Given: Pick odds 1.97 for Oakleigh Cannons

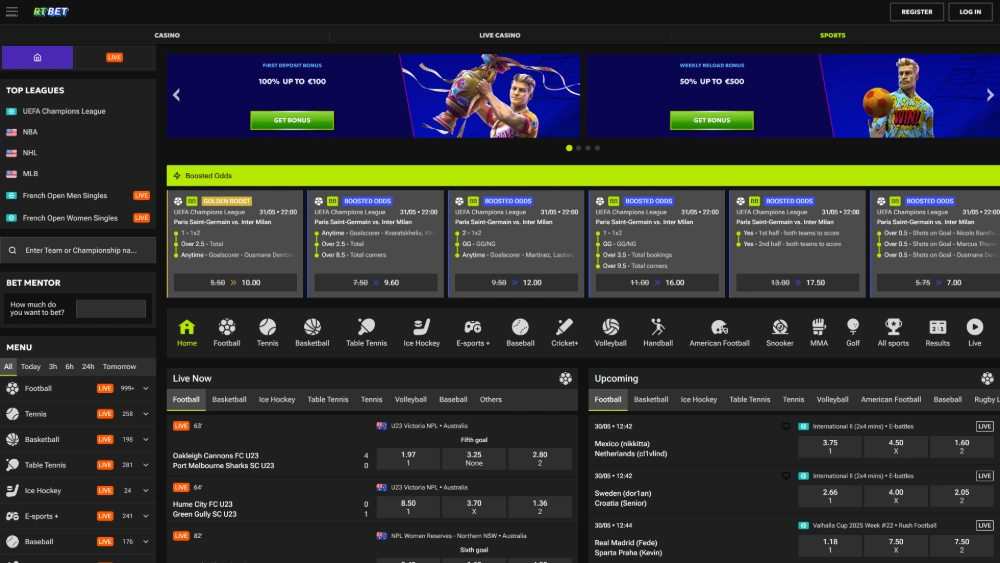Looking at the screenshot, I should click(408, 458).
